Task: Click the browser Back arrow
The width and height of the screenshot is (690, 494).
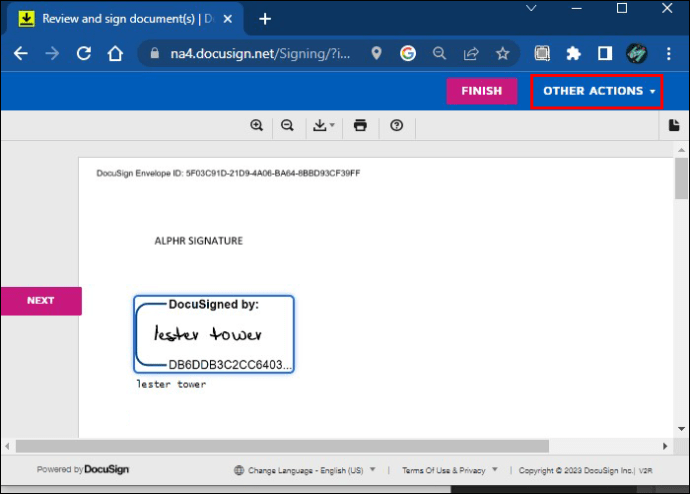Action: tap(21, 54)
